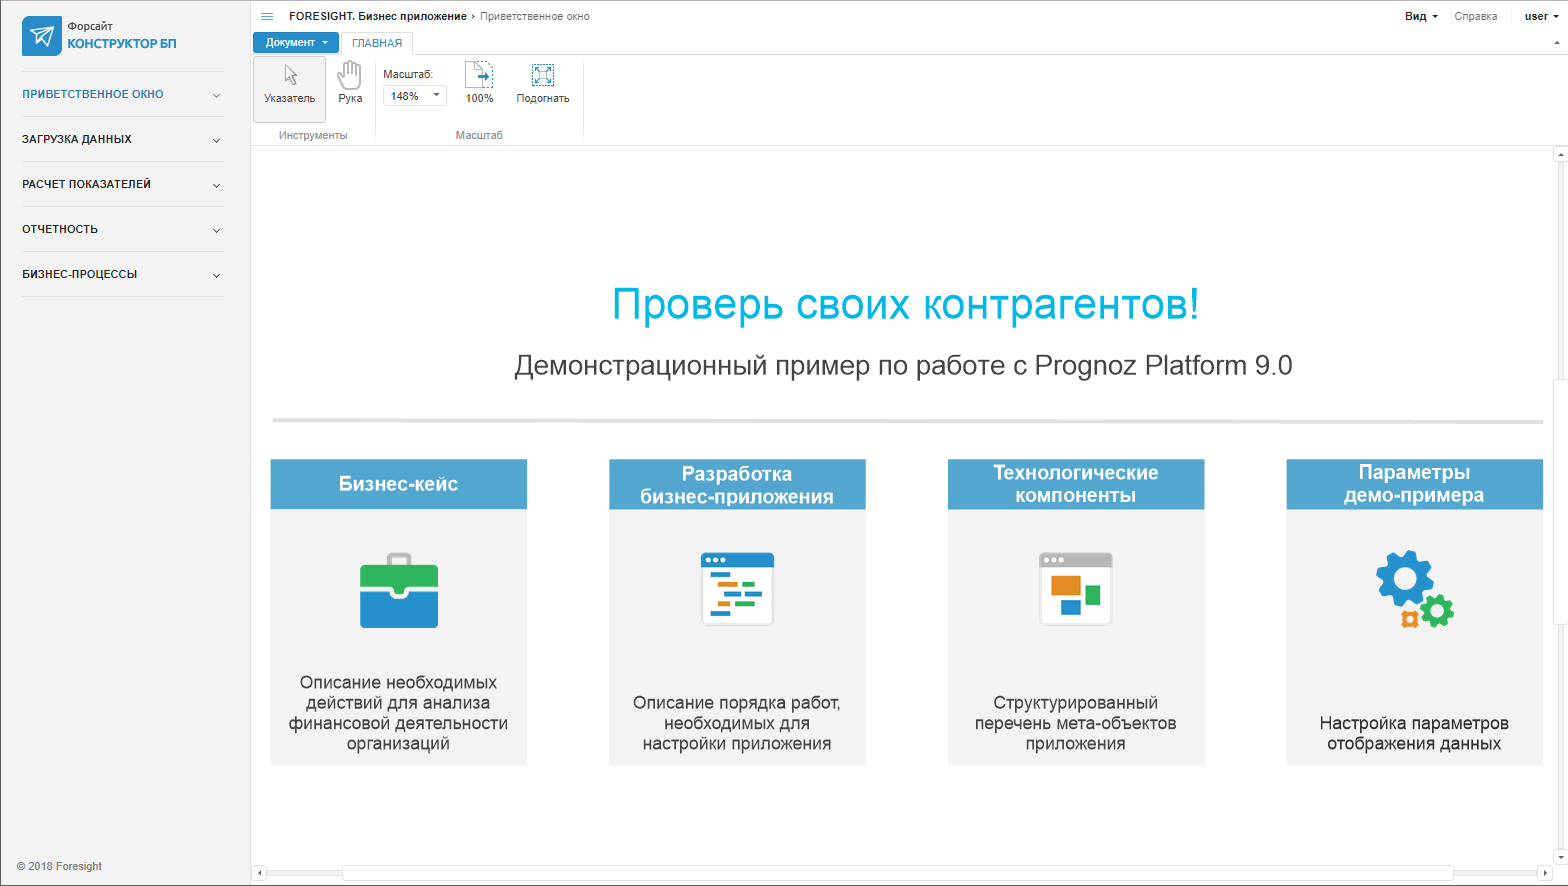Screen dimensions: 1568x886
Task: Select the Рука hand tool
Action: point(350,82)
